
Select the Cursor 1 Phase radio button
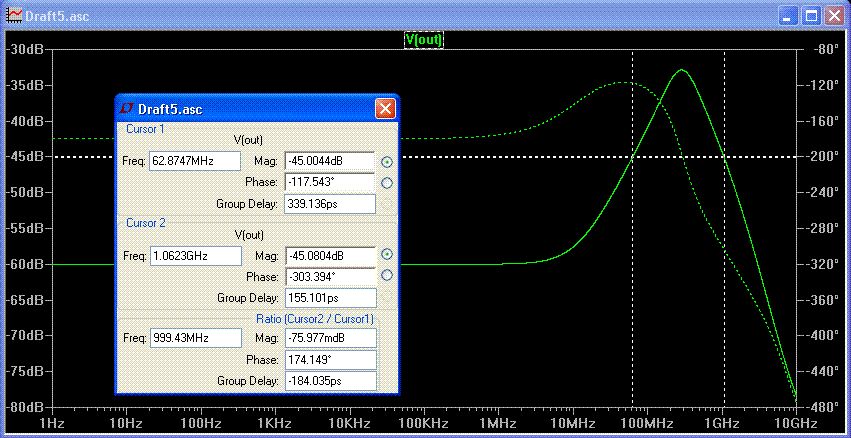pyautogui.click(x=387, y=183)
